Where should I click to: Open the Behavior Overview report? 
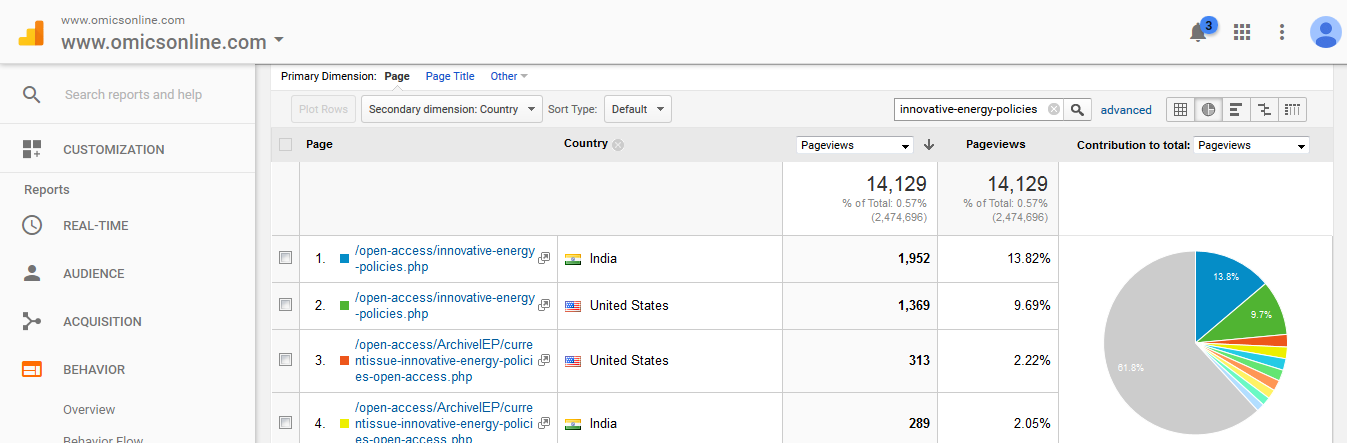click(89, 410)
